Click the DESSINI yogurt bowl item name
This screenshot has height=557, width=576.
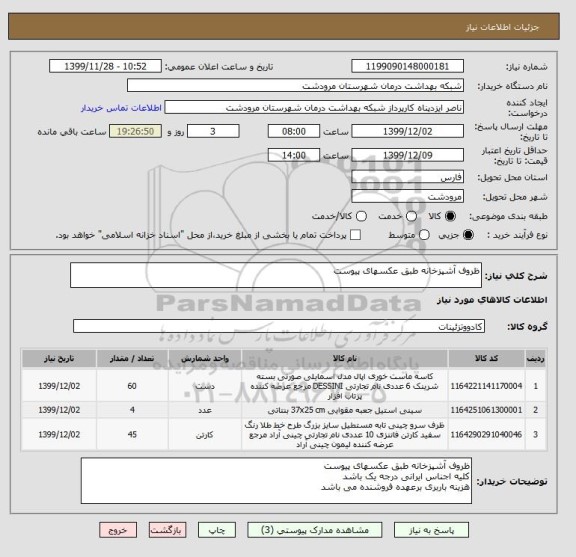click(x=345, y=386)
